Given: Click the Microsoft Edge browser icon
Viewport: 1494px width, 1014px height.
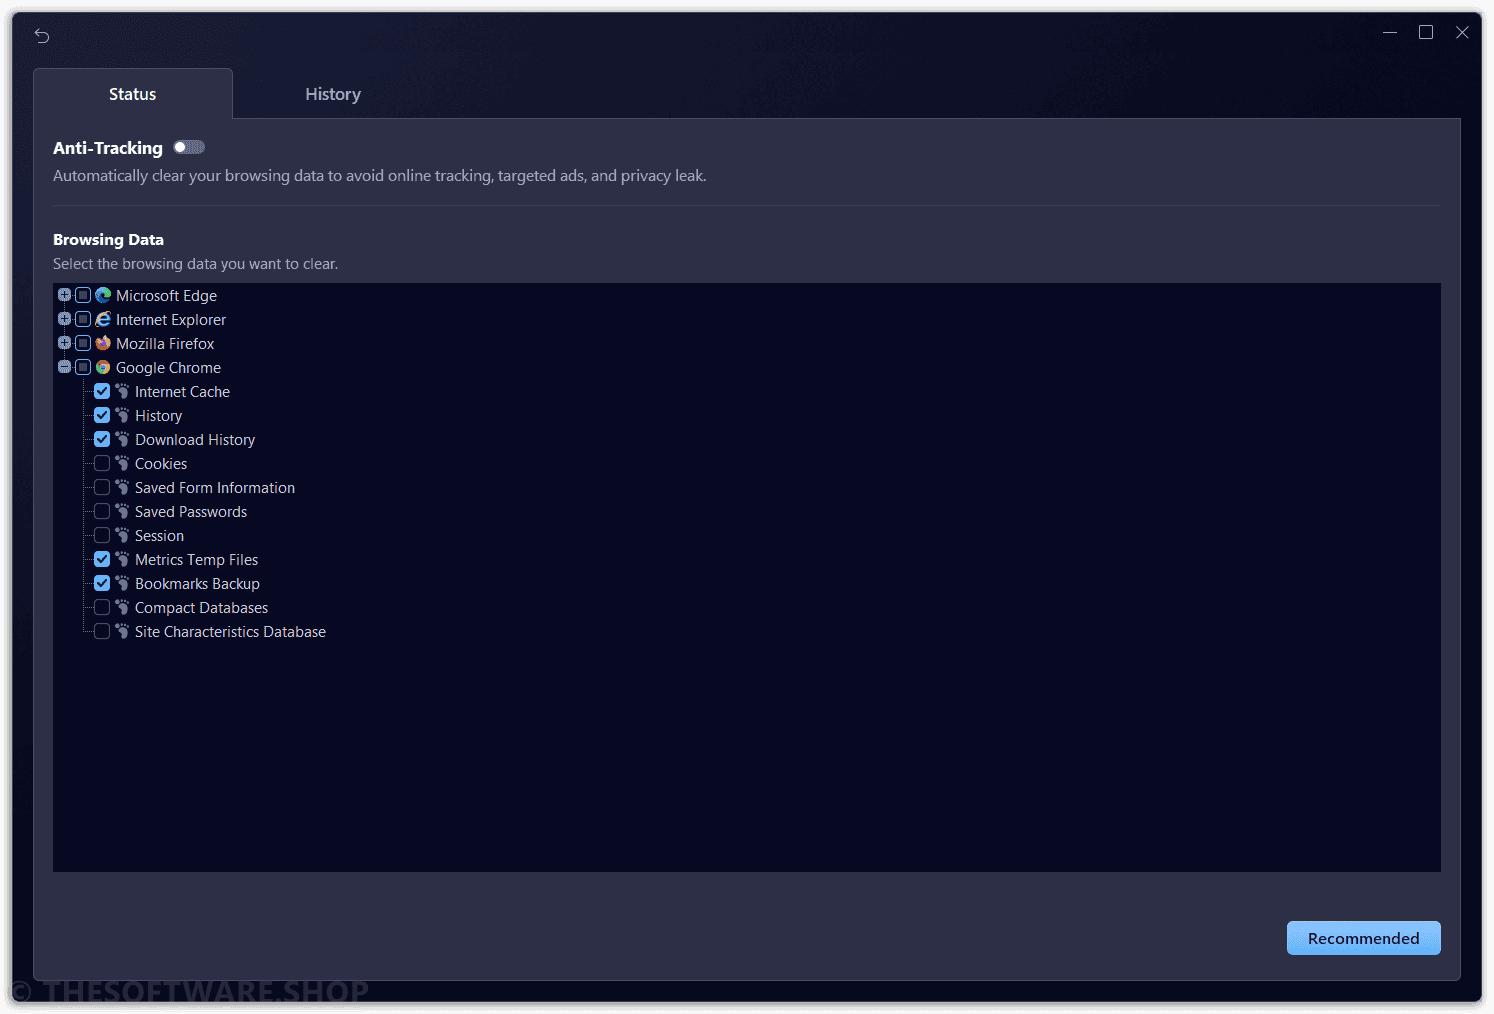Looking at the screenshot, I should tap(103, 295).
